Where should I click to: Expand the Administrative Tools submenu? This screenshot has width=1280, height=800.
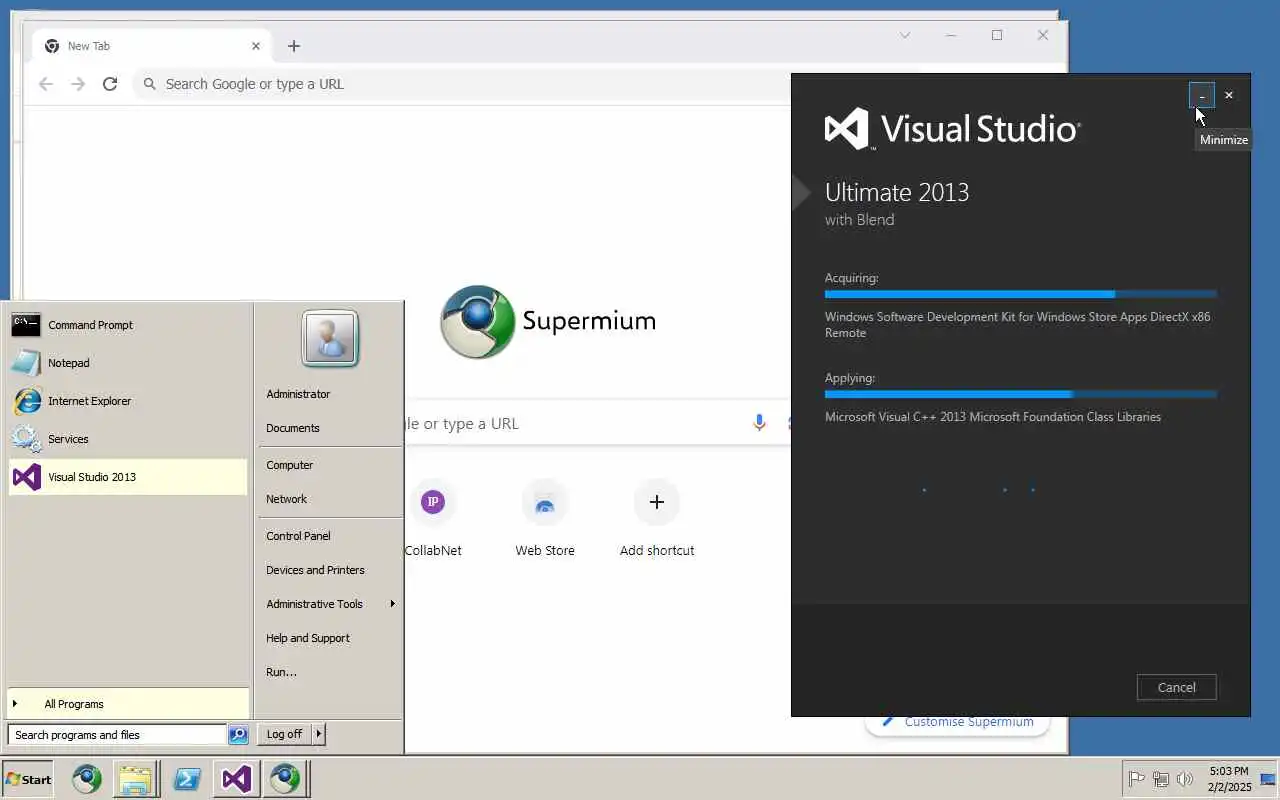pos(329,604)
